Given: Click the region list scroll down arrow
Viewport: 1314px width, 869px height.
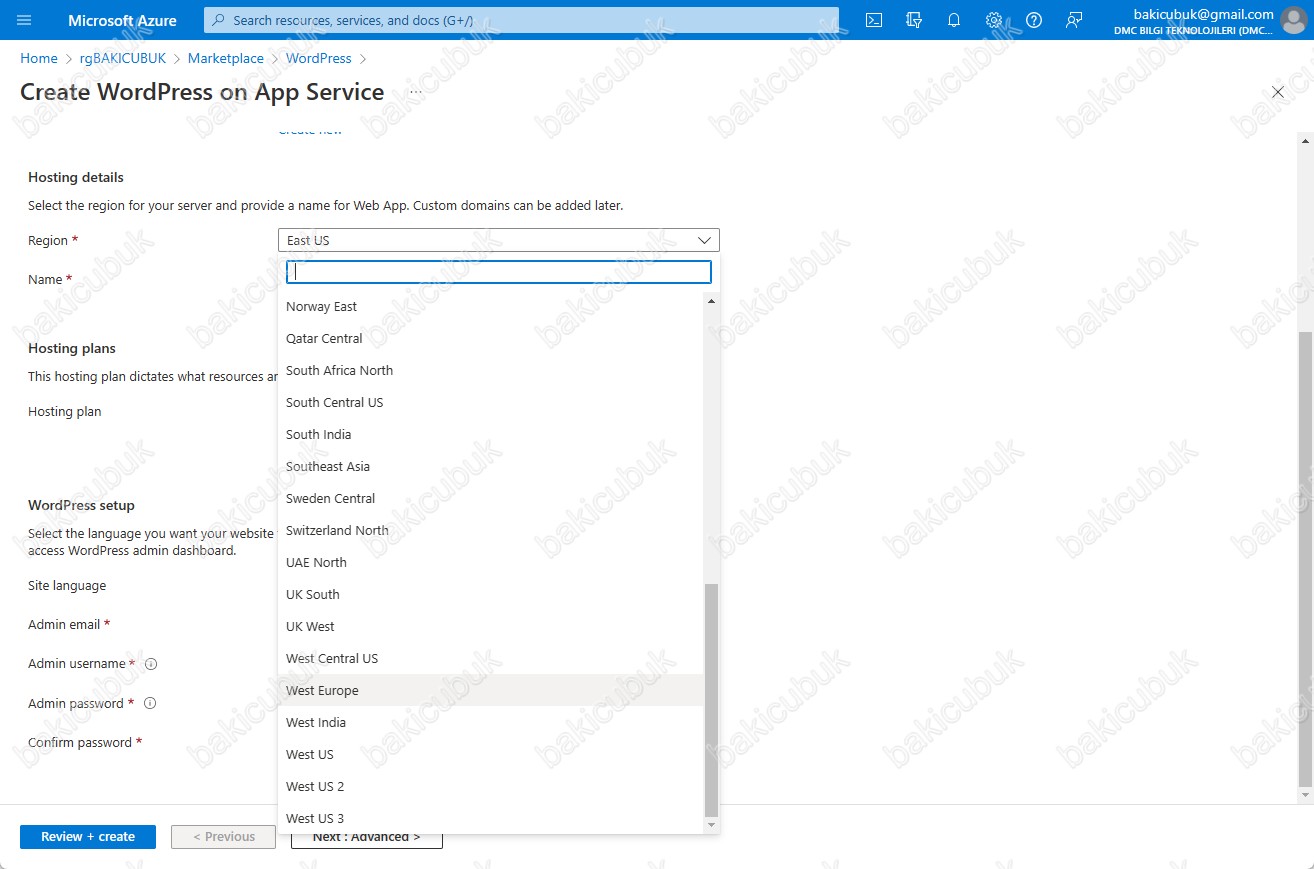Looking at the screenshot, I should (x=711, y=826).
